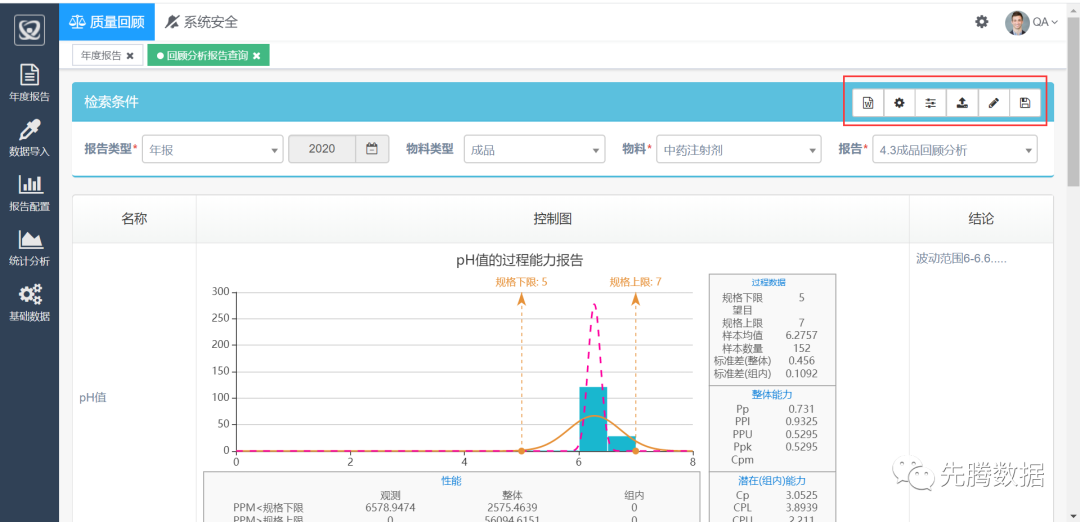Click the tall histogram bar at 6
The height and width of the screenshot is (522, 1080).
point(593,418)
